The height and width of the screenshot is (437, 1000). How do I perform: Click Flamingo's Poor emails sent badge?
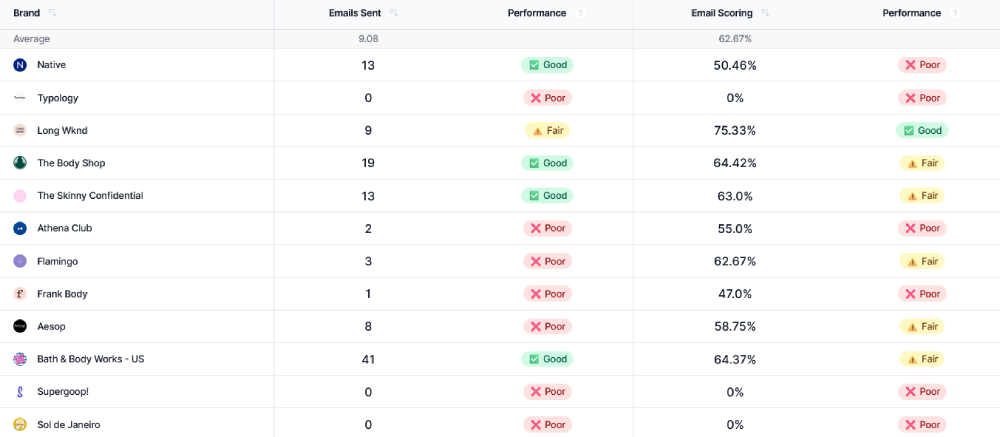tap(547, 261)
